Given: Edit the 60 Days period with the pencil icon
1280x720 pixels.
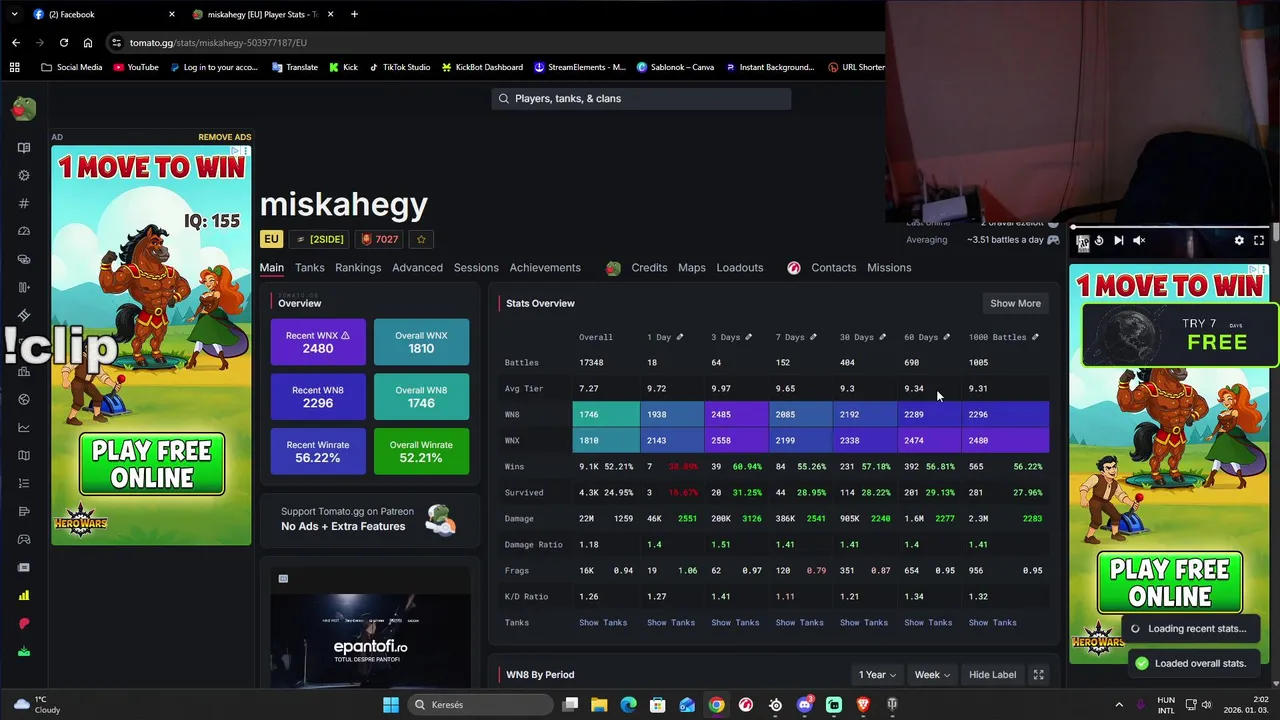Looking at the screenshot, I should [x=946, y=337].
